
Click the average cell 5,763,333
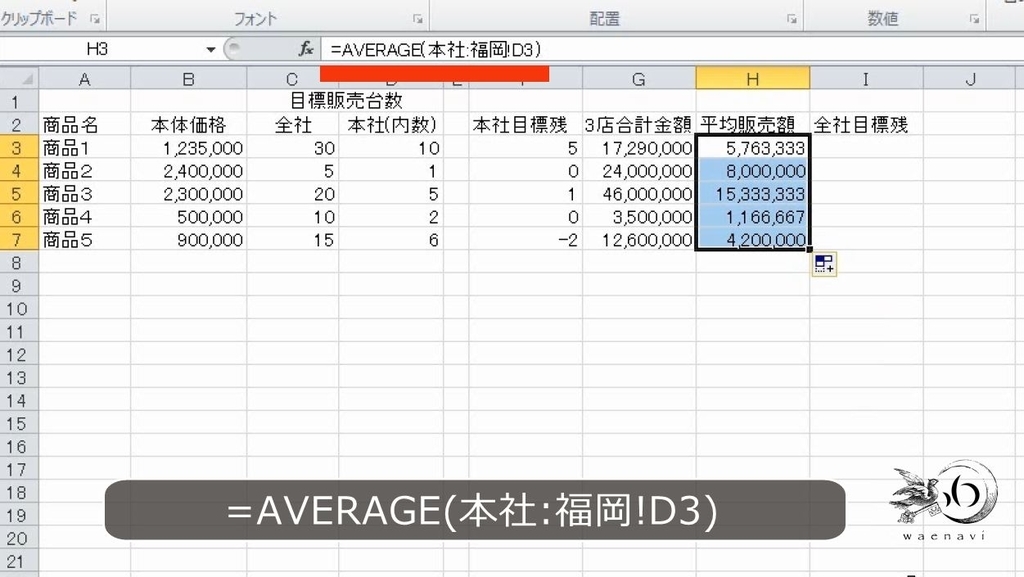(x=752, y=148)
